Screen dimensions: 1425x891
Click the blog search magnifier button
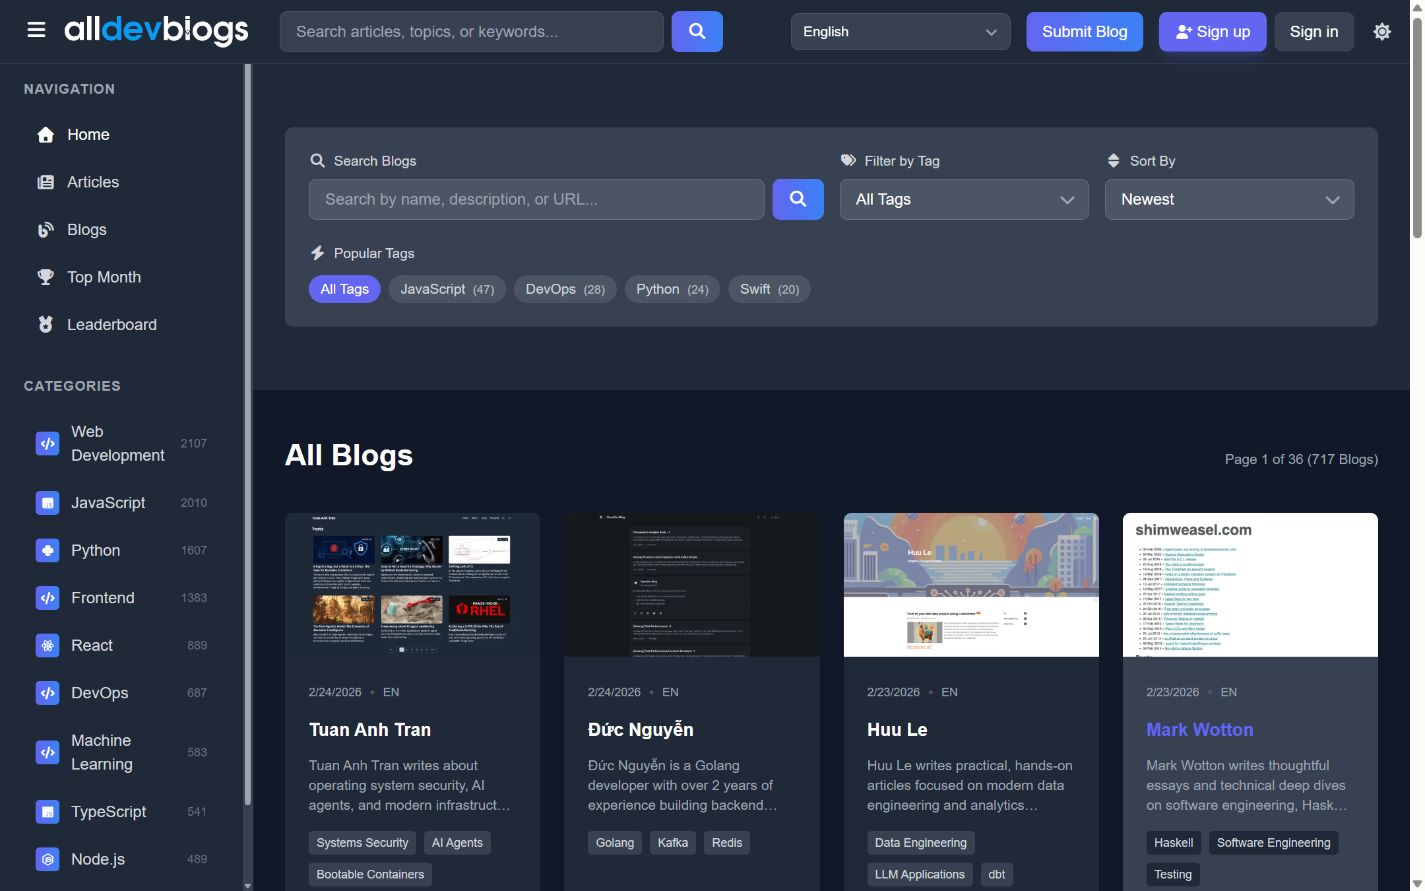point(798,199)
